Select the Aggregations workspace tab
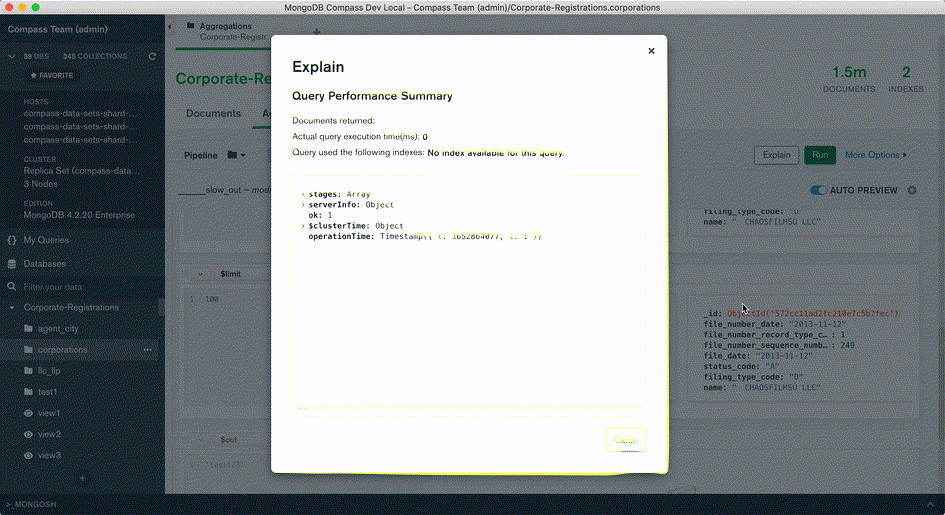This screenshot has height=515, width=945. [225, 31]
